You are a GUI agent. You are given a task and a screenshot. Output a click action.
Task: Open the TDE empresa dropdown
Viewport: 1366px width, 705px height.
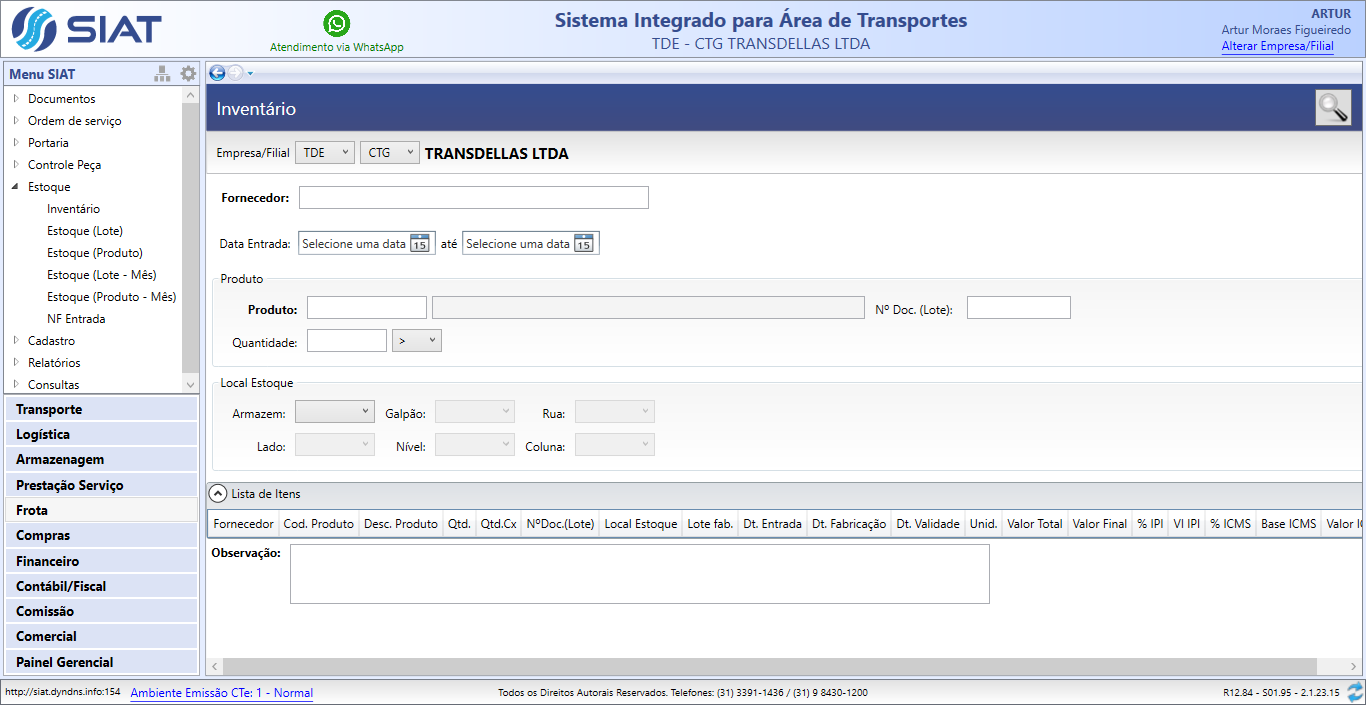[x=324, y=153]
